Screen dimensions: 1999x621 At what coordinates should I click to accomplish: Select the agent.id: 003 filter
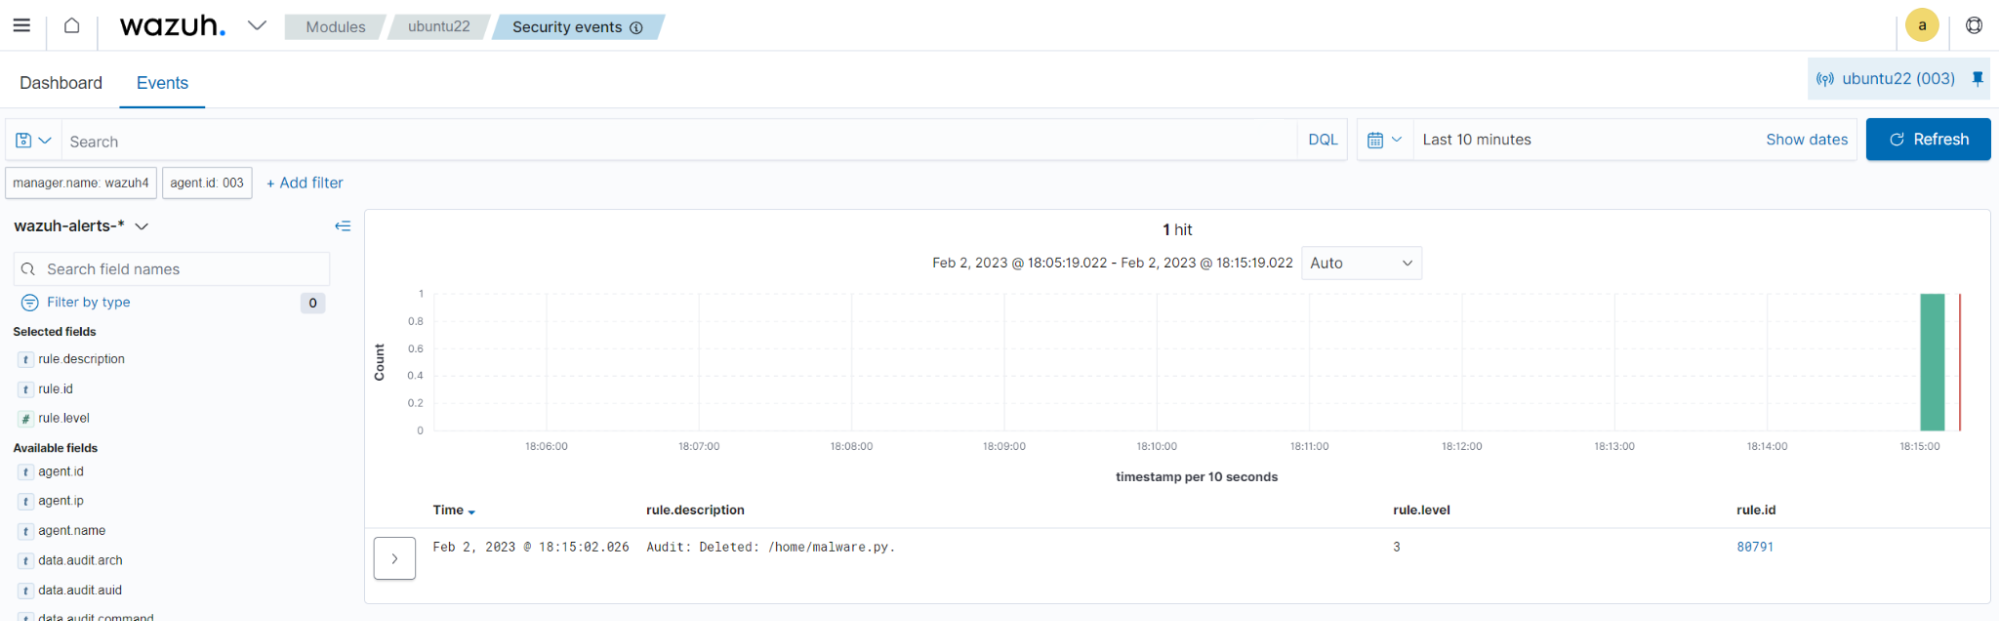[x=207, y=183]
